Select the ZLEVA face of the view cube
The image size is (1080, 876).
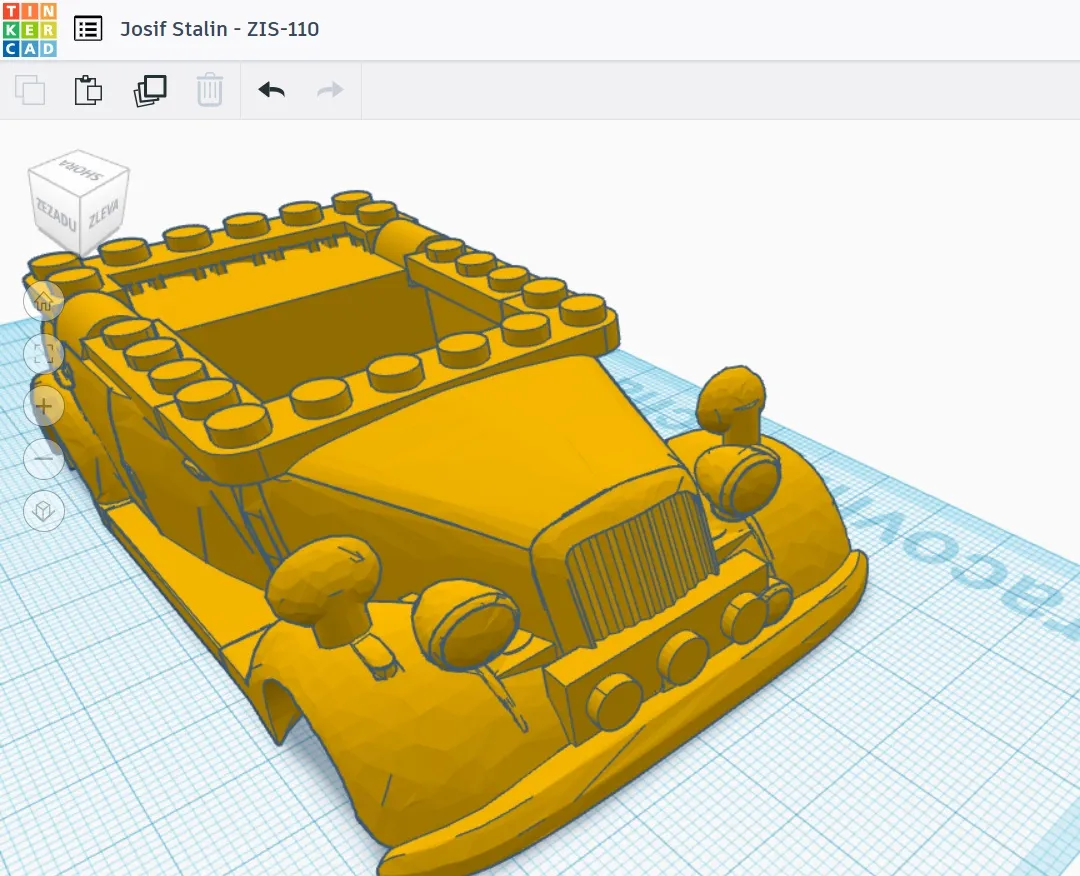pyautogui.click(x=104, y=216)
